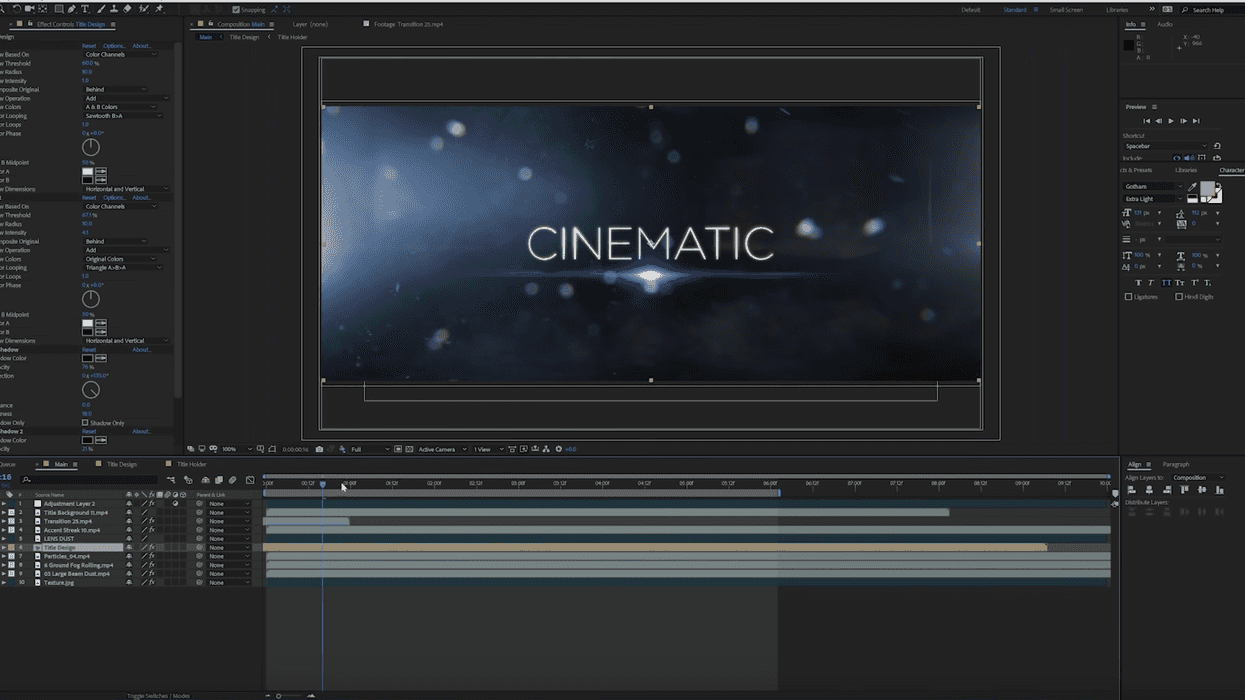The width and height of the screenshot is (1245, 700).
Task: Switch to the Audio panel tab
Action: pyautogui.click(x=1165, y=24)
